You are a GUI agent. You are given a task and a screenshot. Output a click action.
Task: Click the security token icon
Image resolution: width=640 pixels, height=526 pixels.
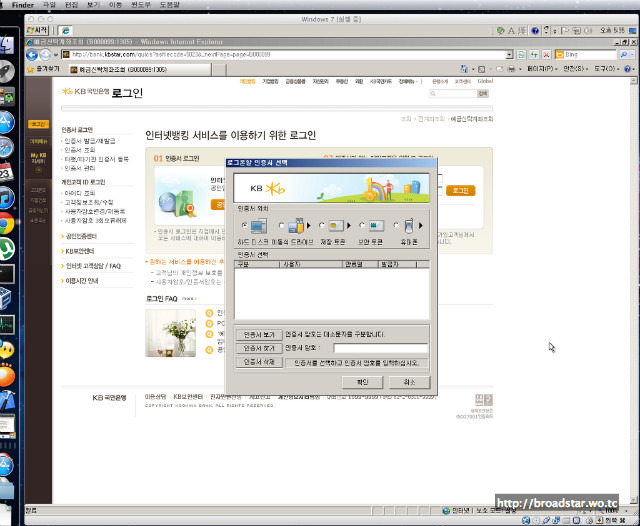point(376,226)
